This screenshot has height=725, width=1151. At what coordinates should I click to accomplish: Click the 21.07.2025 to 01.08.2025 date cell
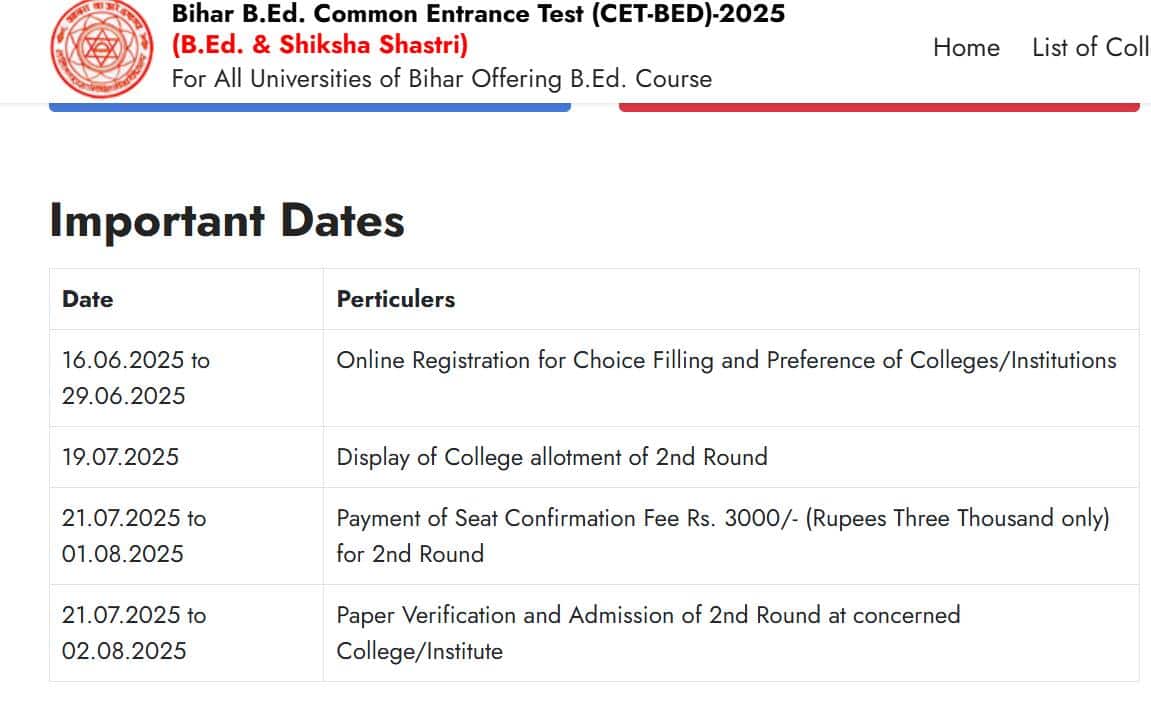pyautogui.click(x=186, y=536)
